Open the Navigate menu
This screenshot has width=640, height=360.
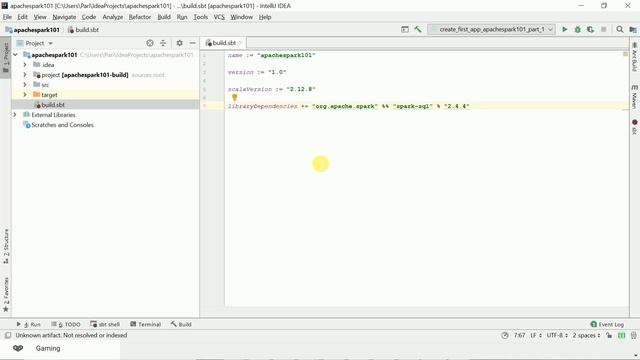(x=64, y=17)
